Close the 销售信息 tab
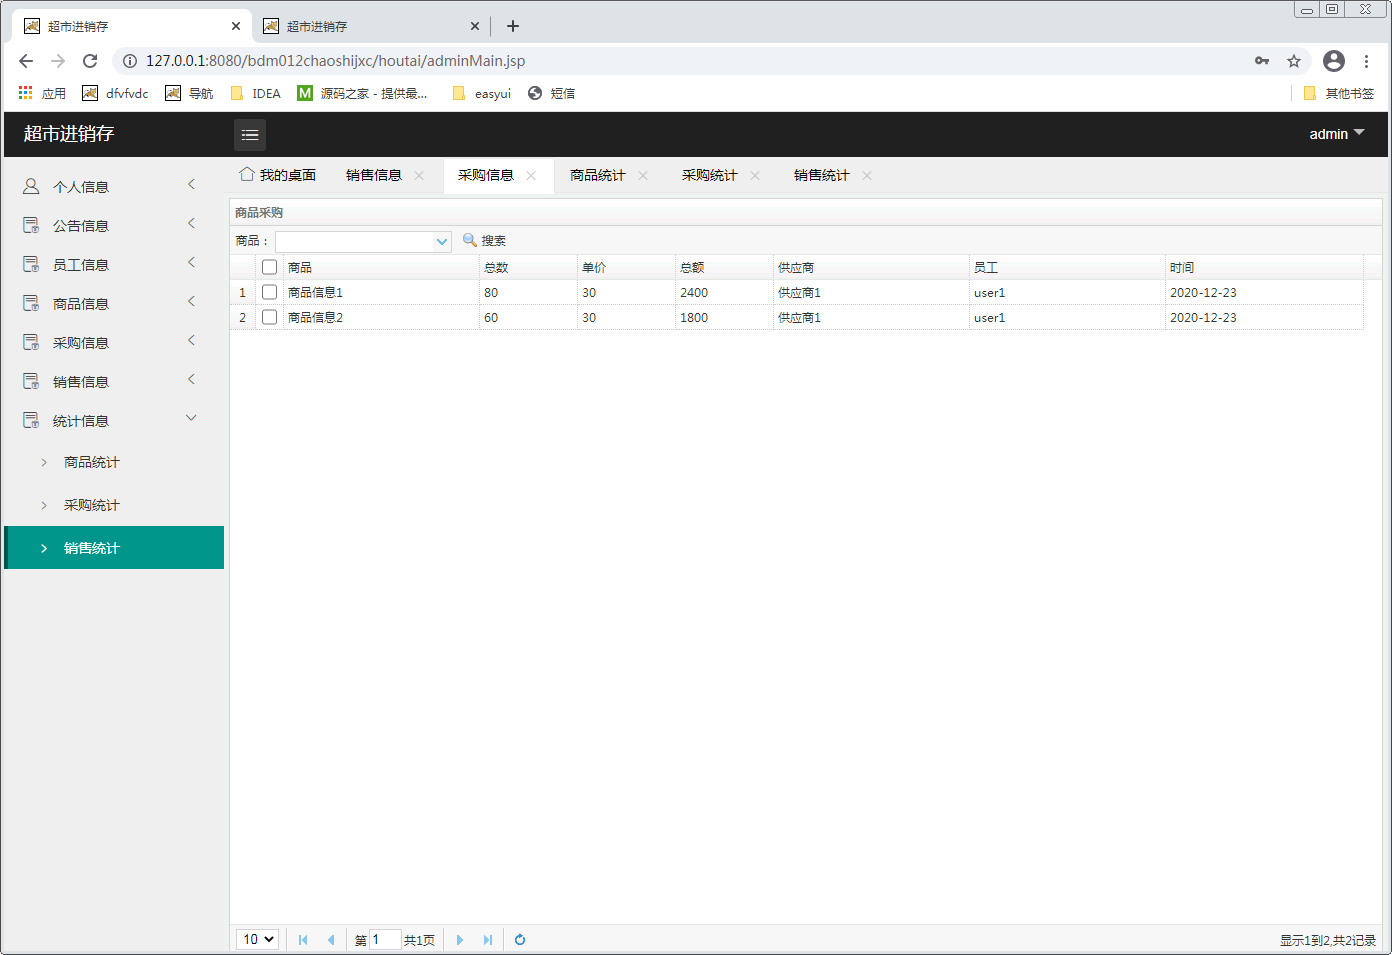The height and width of the screenshot is (955, 1392). [419, 176]
